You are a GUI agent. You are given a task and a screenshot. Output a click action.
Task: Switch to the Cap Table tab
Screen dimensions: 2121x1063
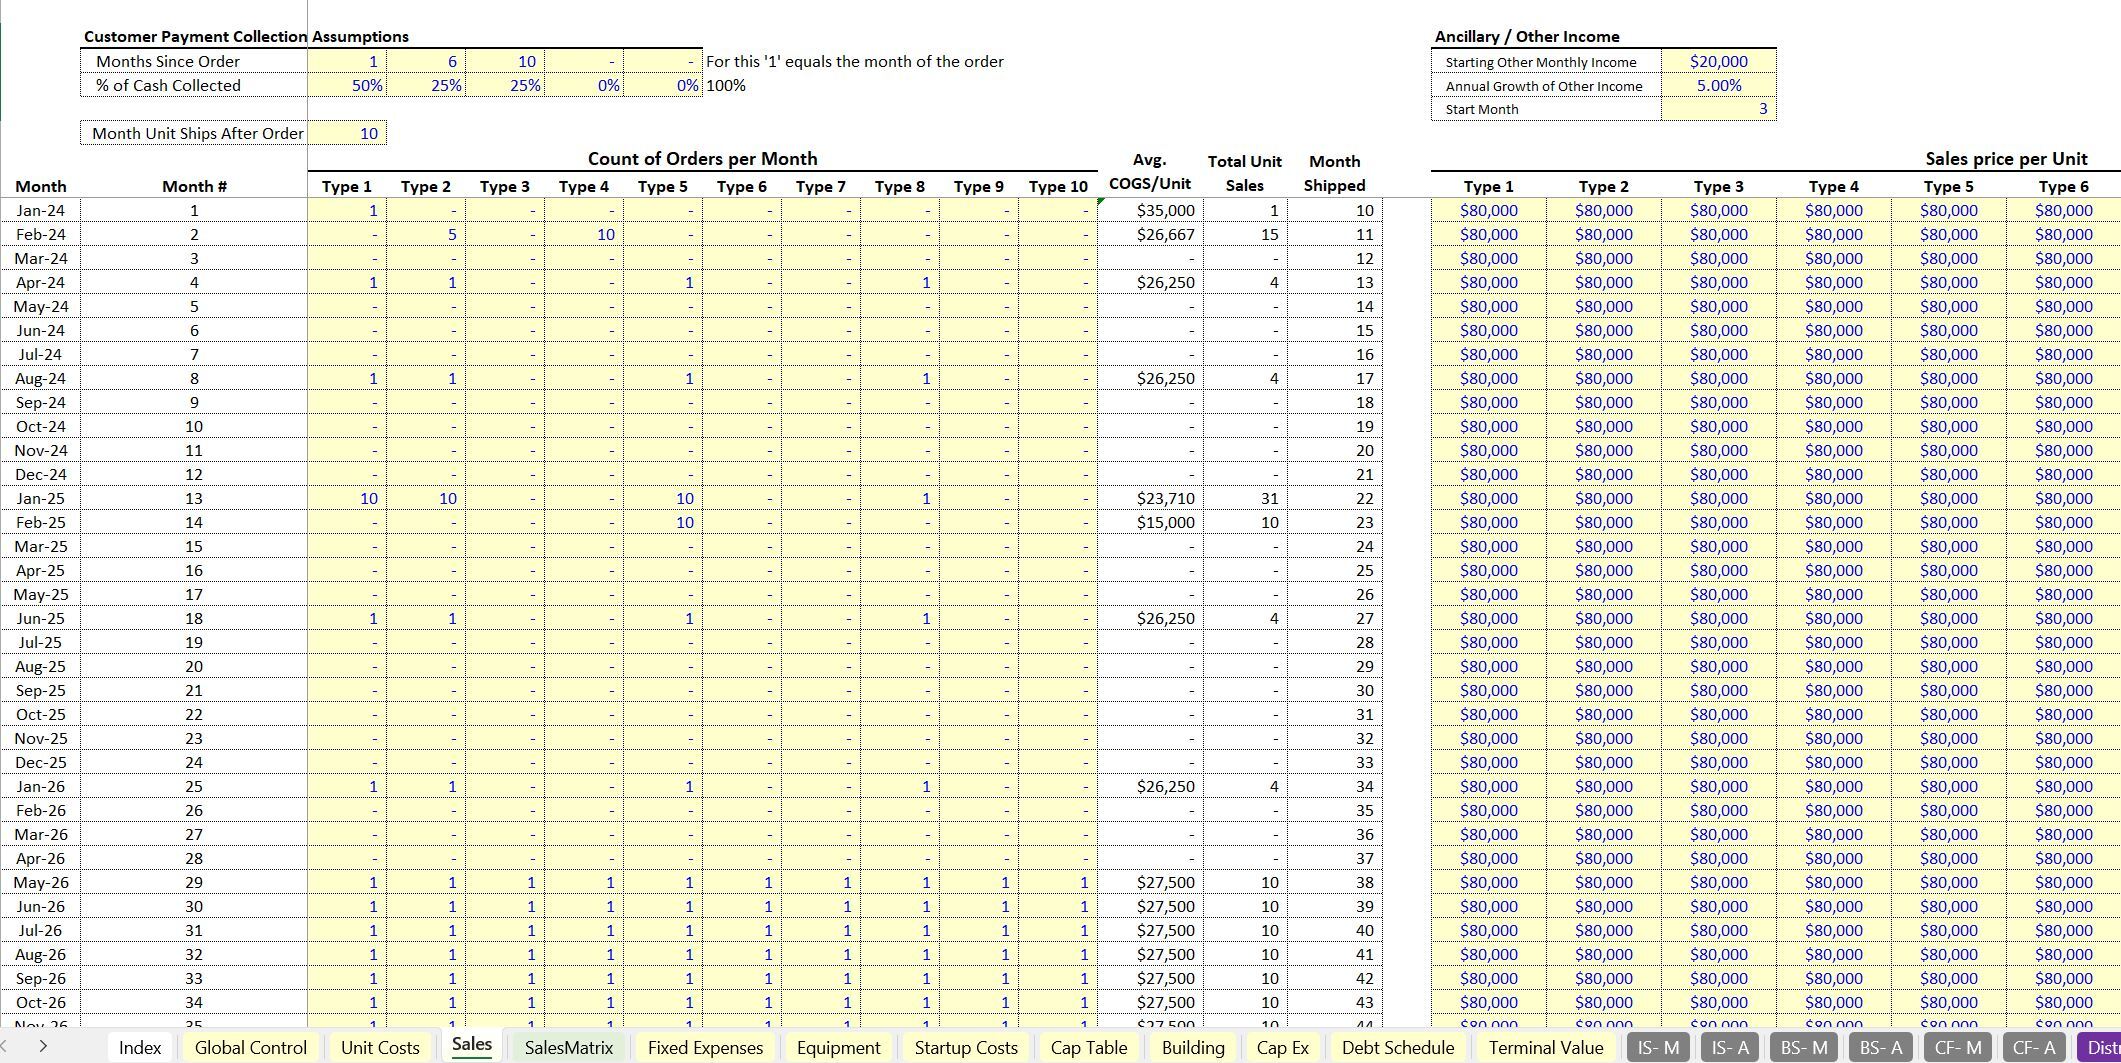pos(1089,1047)
